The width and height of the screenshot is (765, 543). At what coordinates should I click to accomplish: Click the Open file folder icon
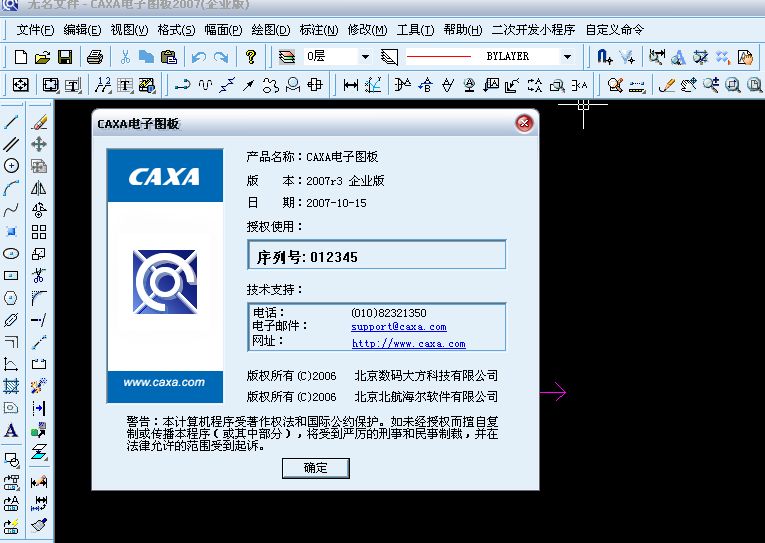click(42, 57)
